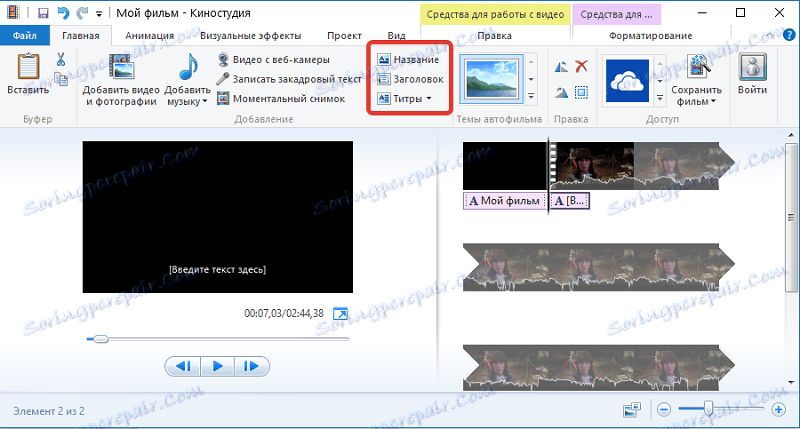Screen dimensions: 800x429
Task: Select the landscape AutoMovie theme thumbnail
Action: coord(491,79)
